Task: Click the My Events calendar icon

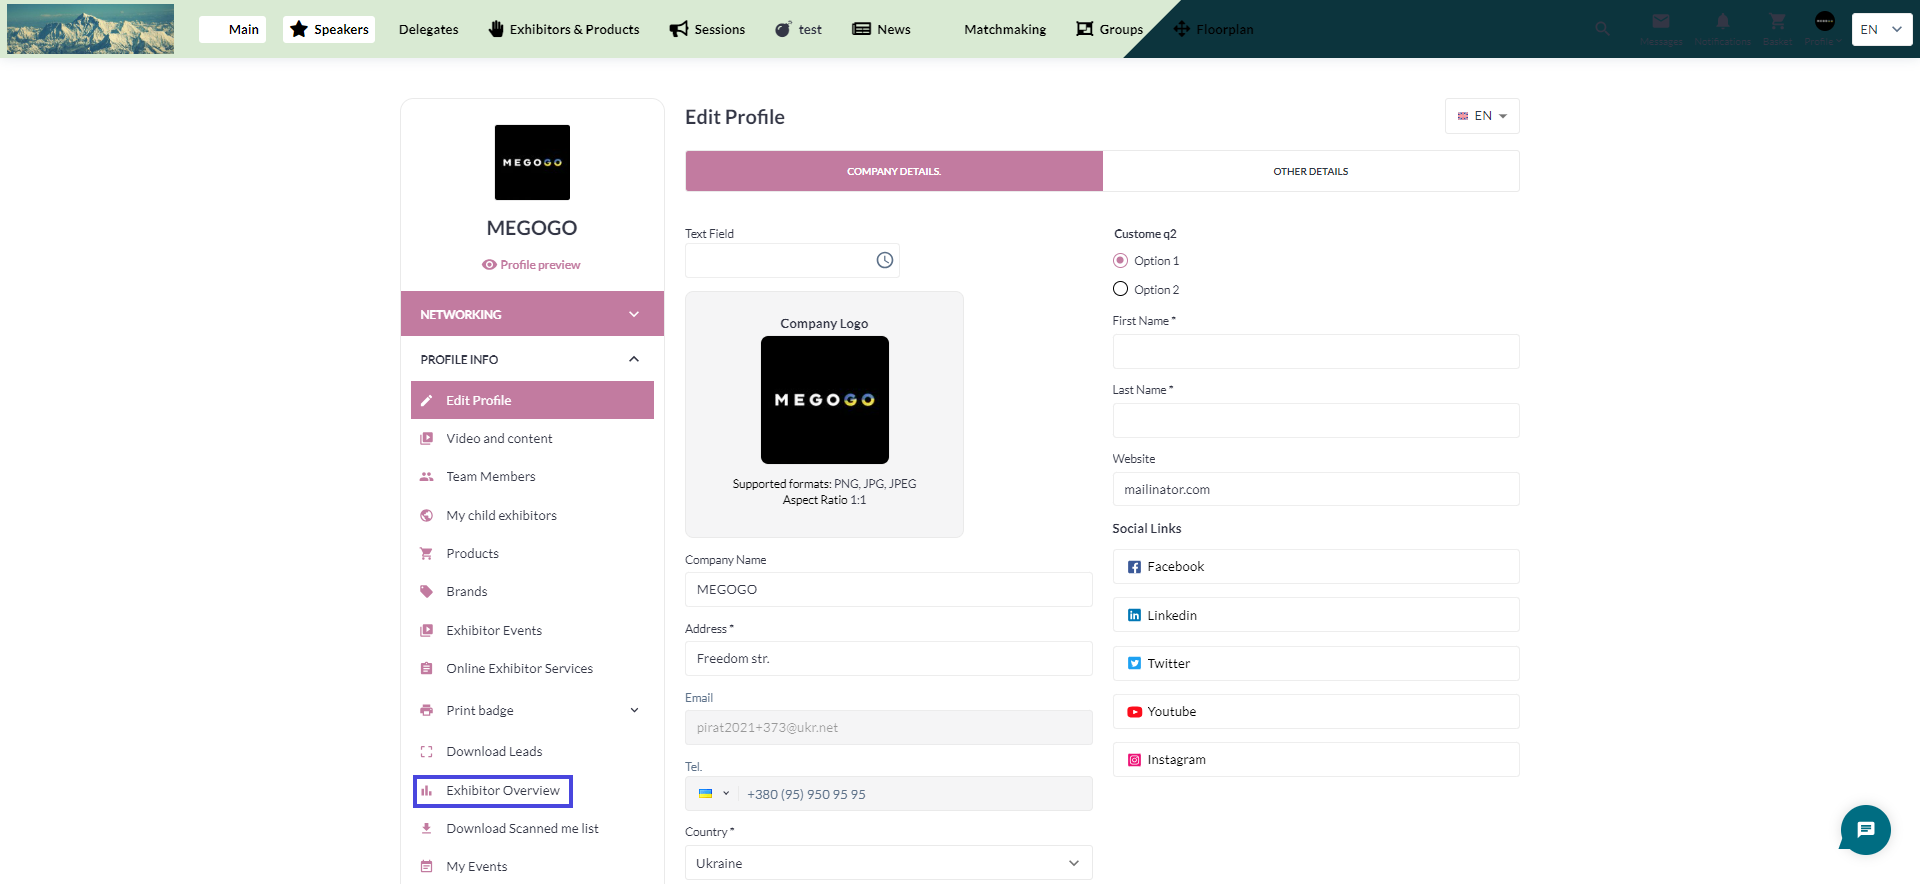Action: [427, 867]
